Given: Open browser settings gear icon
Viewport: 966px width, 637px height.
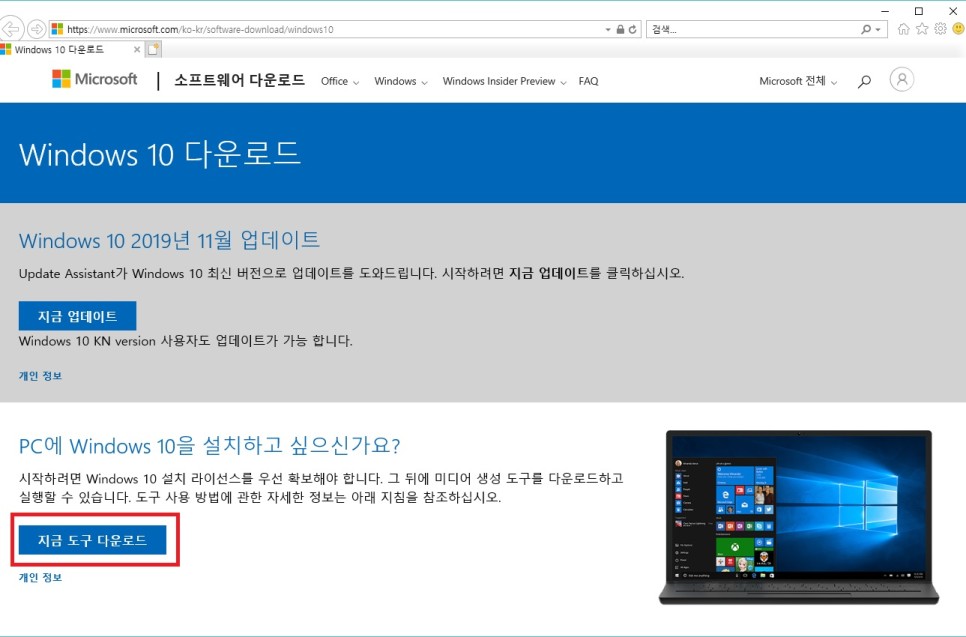Looking at the screenshot, I should pos(940,29).
